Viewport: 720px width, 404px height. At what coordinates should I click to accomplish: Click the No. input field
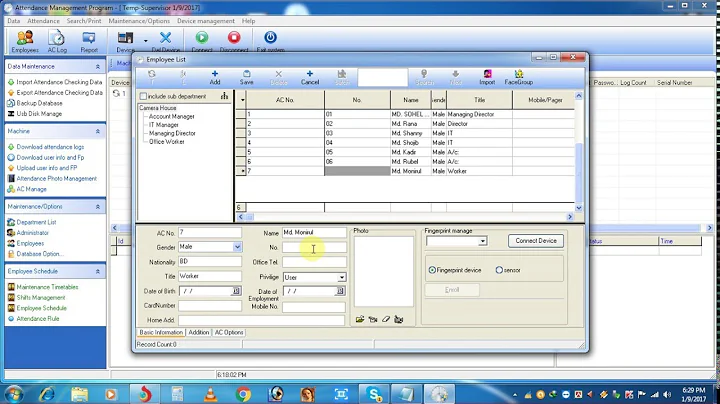(x=314, y=247)
